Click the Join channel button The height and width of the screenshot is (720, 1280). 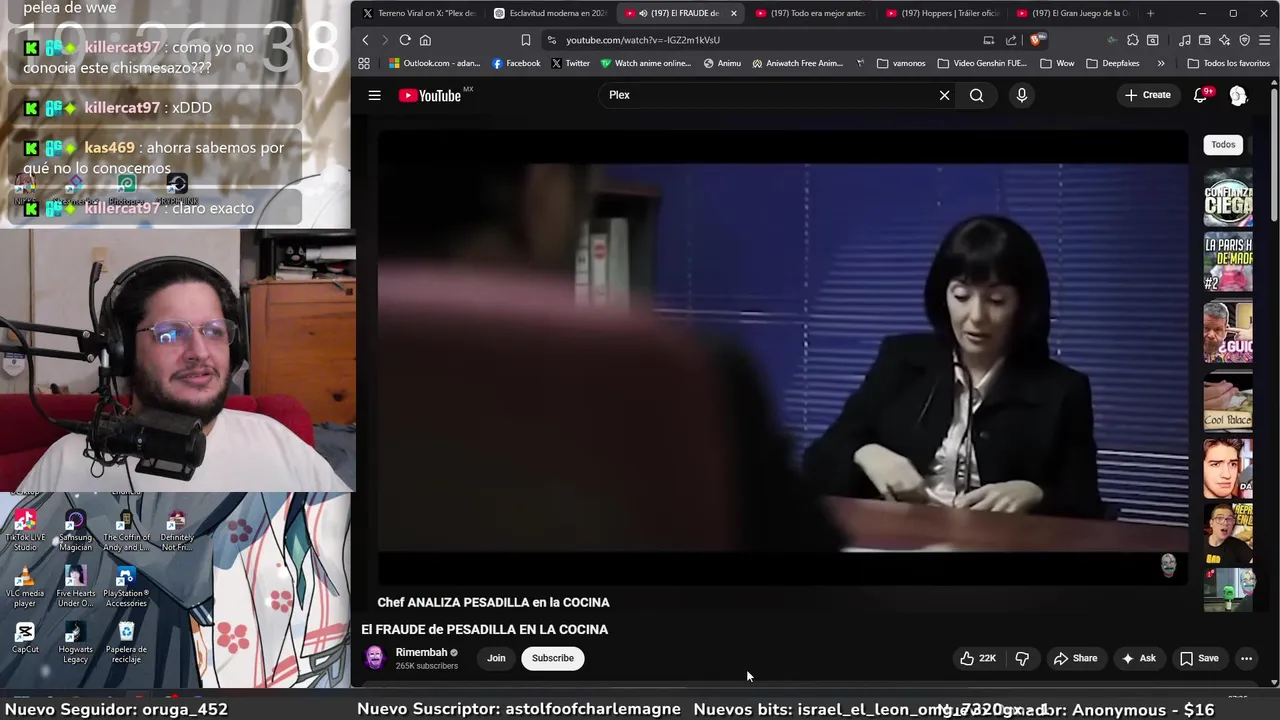(496, 658)
